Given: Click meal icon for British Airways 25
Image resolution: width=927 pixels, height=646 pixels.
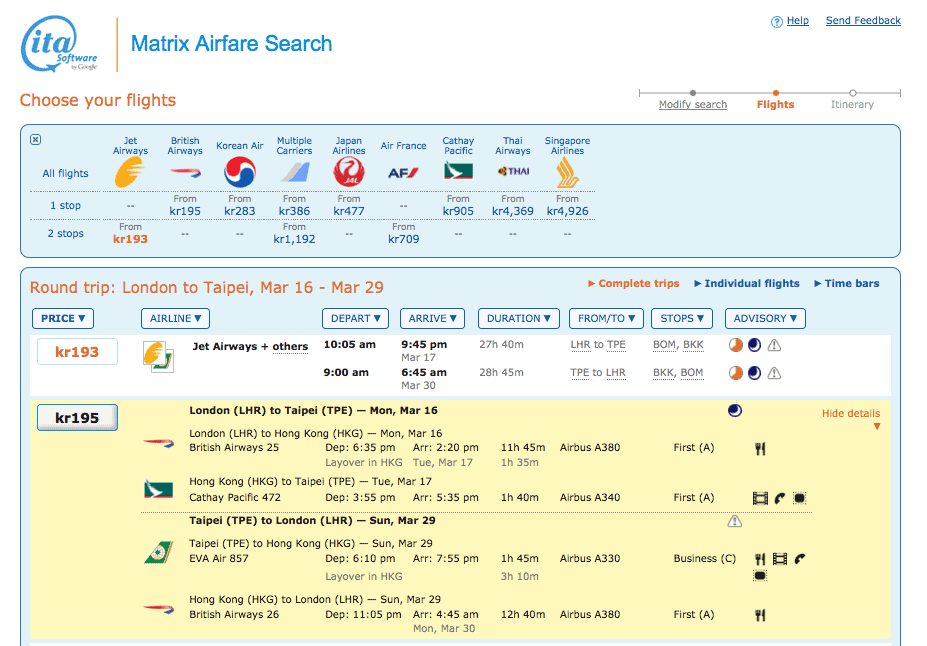Looking at the screenshot, I should click(760, 449).
